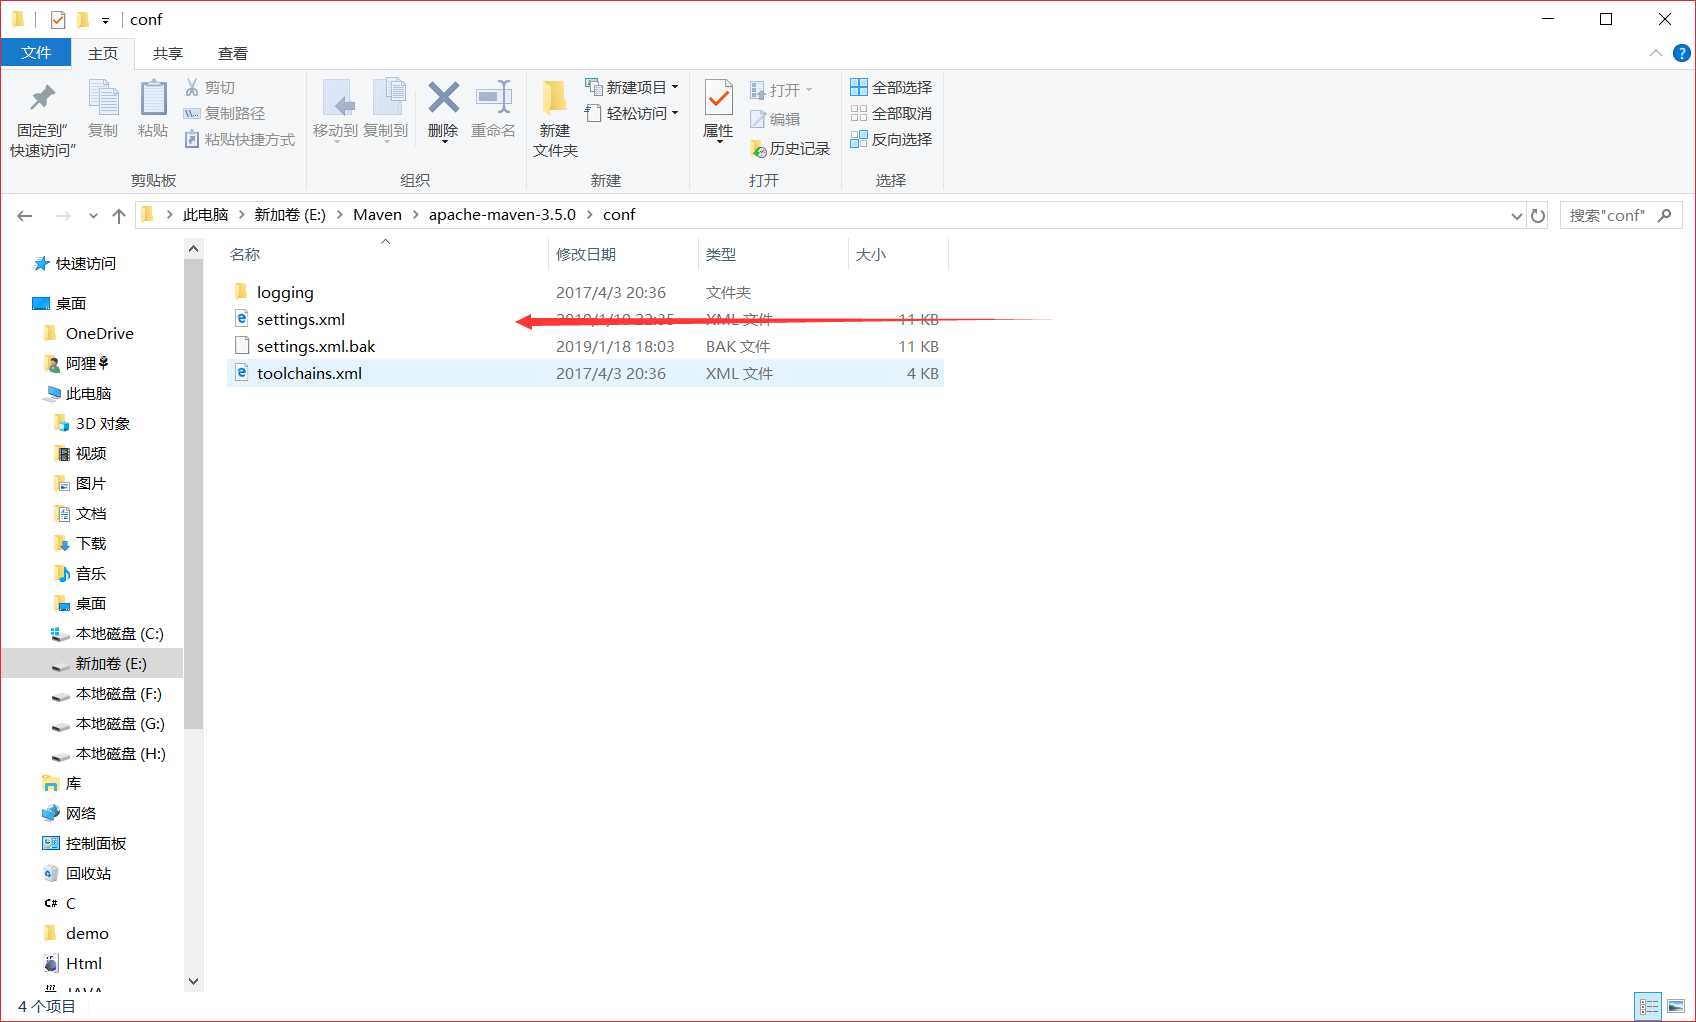This screenshot has width=1696, height=1022.
Task: Open recent locations dropdown arrow
Action: click(93, 215)
